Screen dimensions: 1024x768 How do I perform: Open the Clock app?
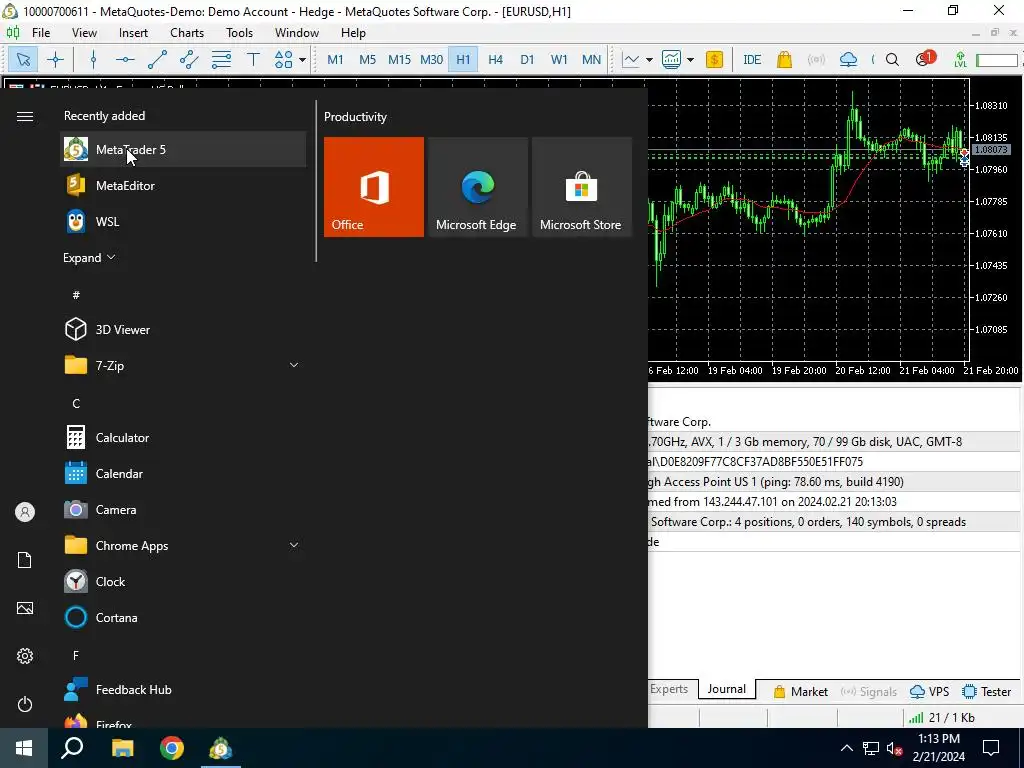point(184,581)
